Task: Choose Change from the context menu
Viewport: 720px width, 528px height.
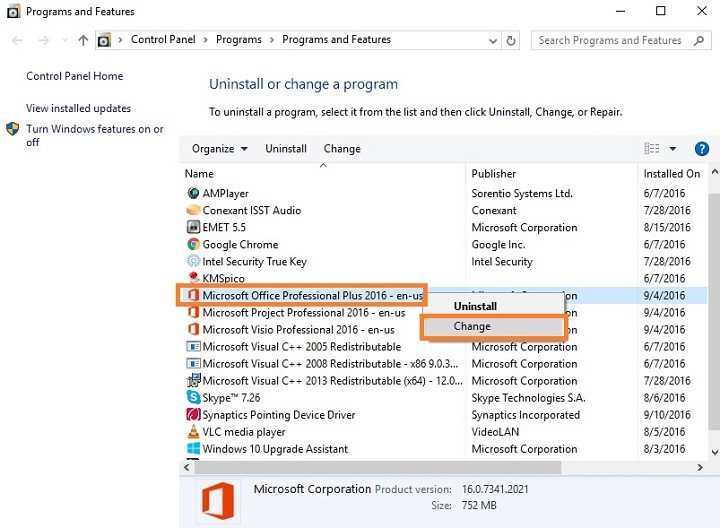Action: point(492,326)
